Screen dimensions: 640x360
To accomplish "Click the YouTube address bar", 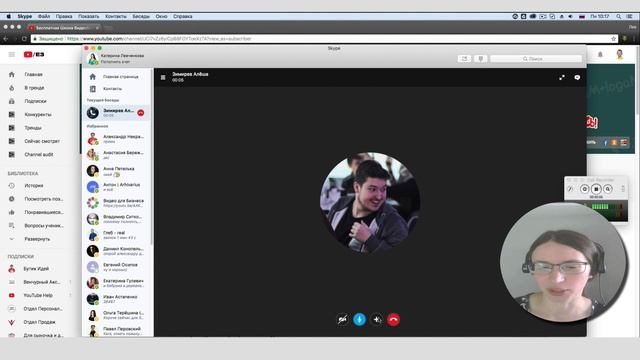I will coord(324,39).
